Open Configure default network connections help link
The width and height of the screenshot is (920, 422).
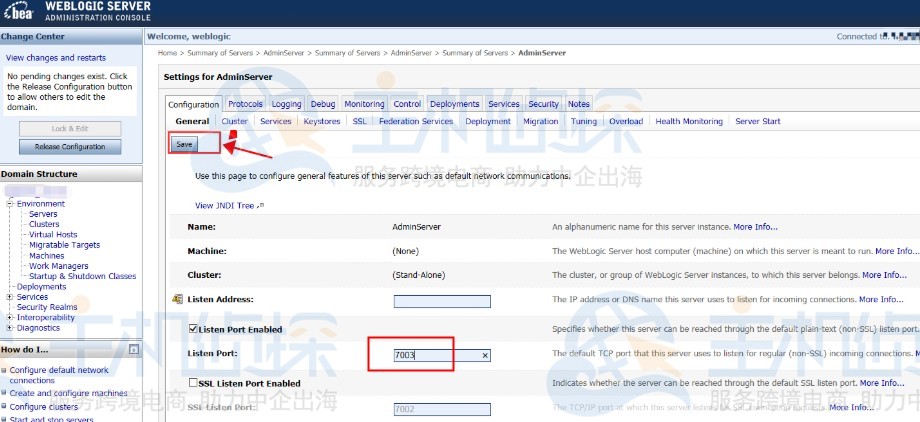[x=59, y=375]
